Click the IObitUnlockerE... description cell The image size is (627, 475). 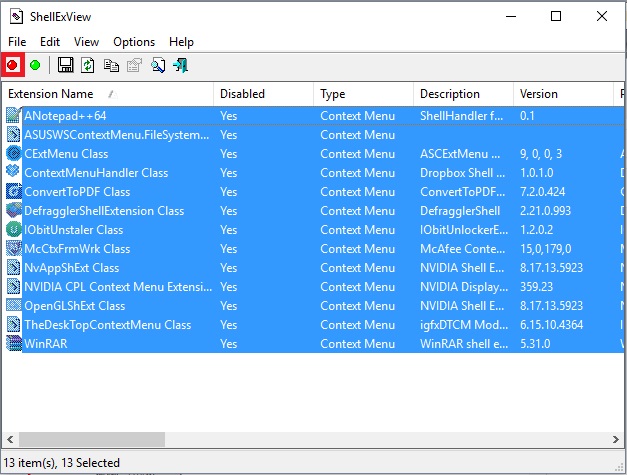point(464,230)
